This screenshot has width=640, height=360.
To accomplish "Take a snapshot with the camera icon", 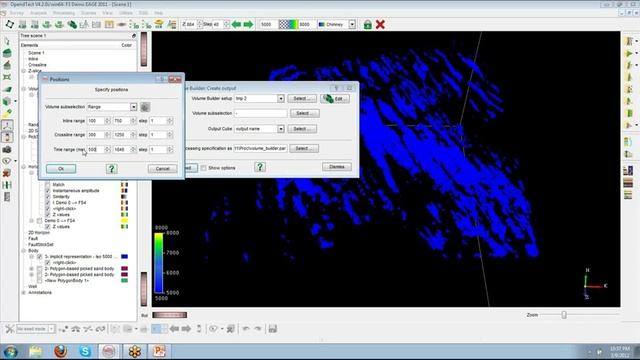I will pos(7,149).
